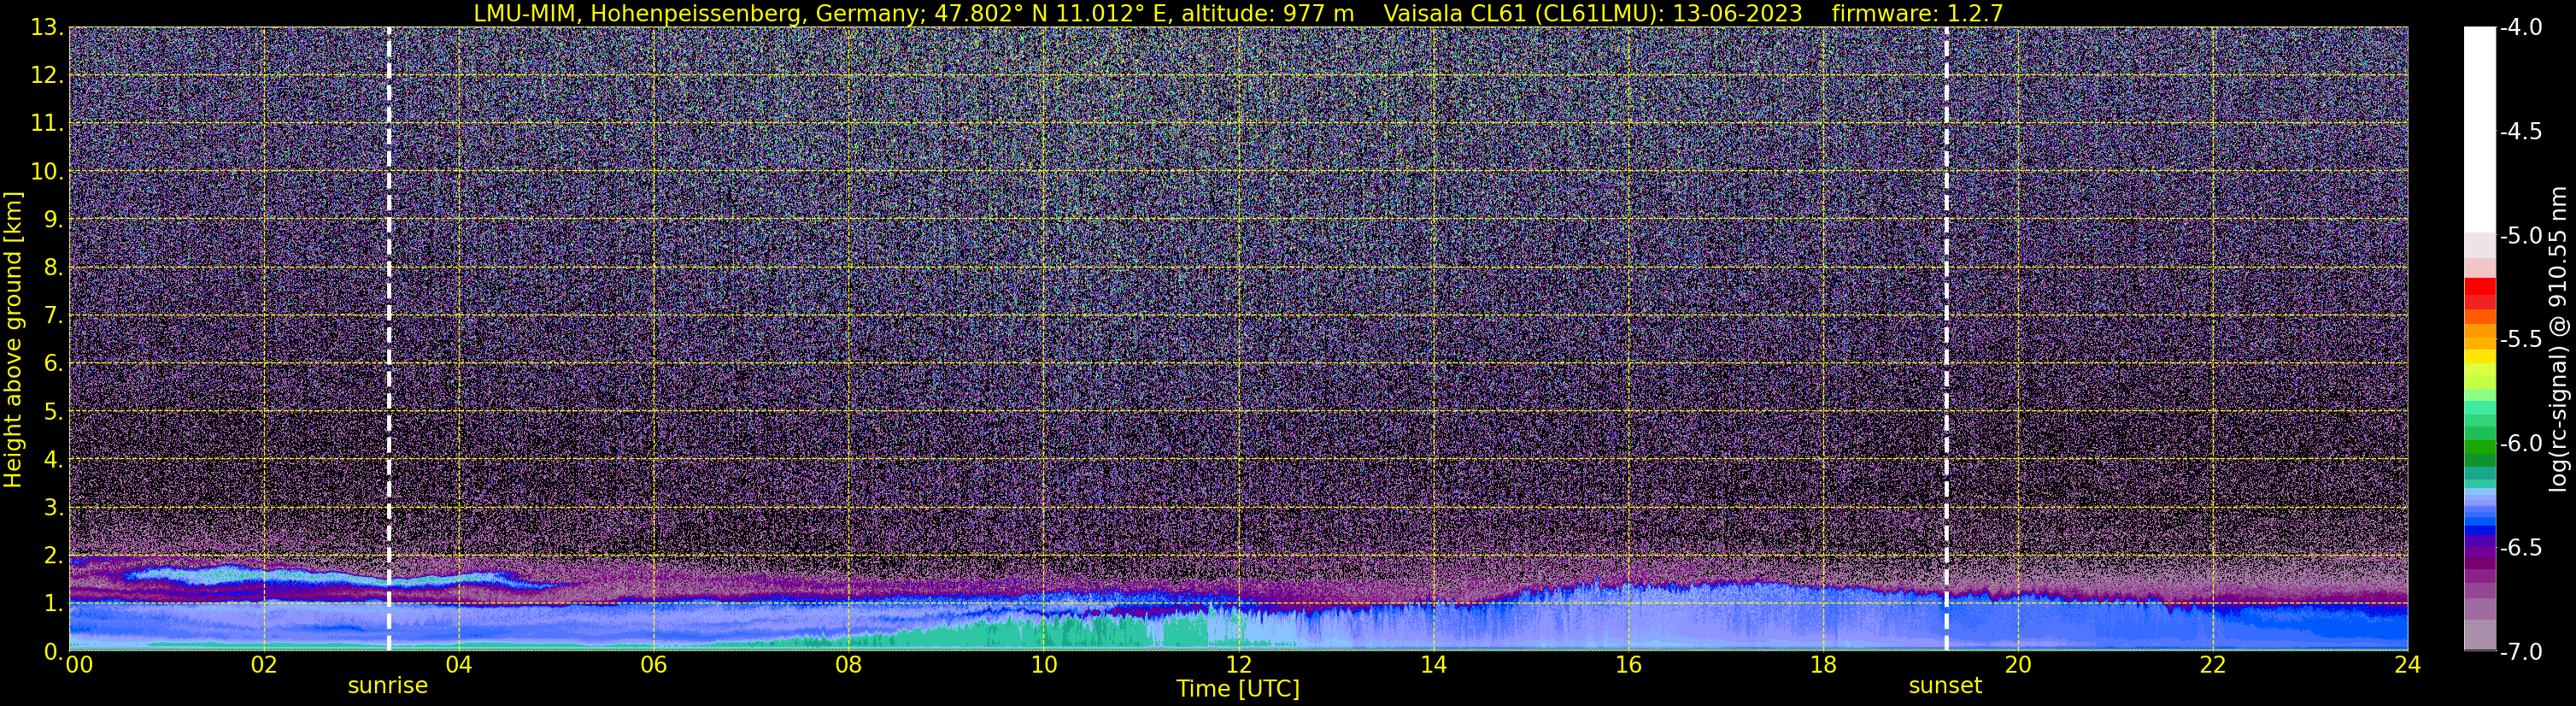
Task: Click the '04' time axis tick label
Action: 458,664
